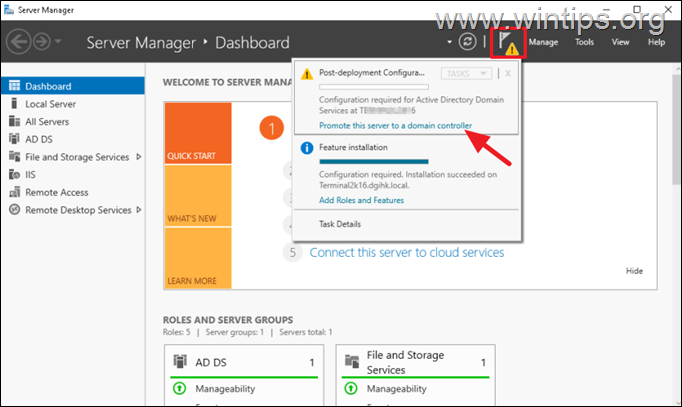
Task: Open the breadcrumb dropdown arrow beside refresh
Action: [449, 42]
